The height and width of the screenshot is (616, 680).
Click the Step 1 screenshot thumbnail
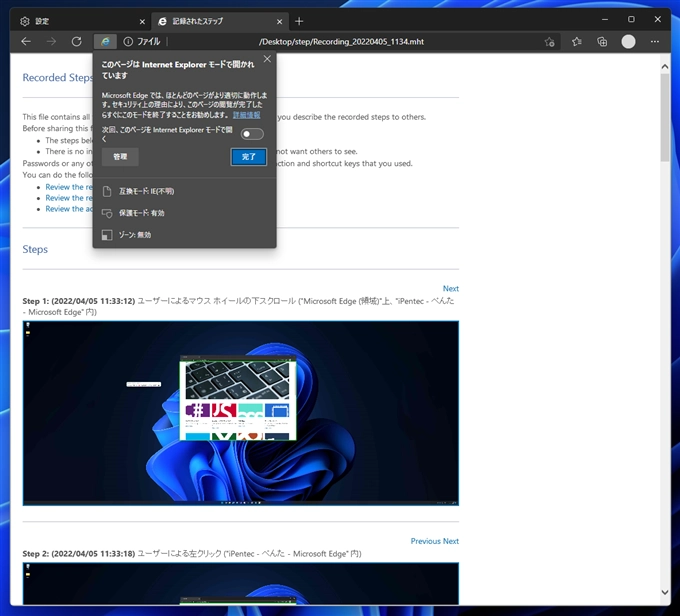241,413
